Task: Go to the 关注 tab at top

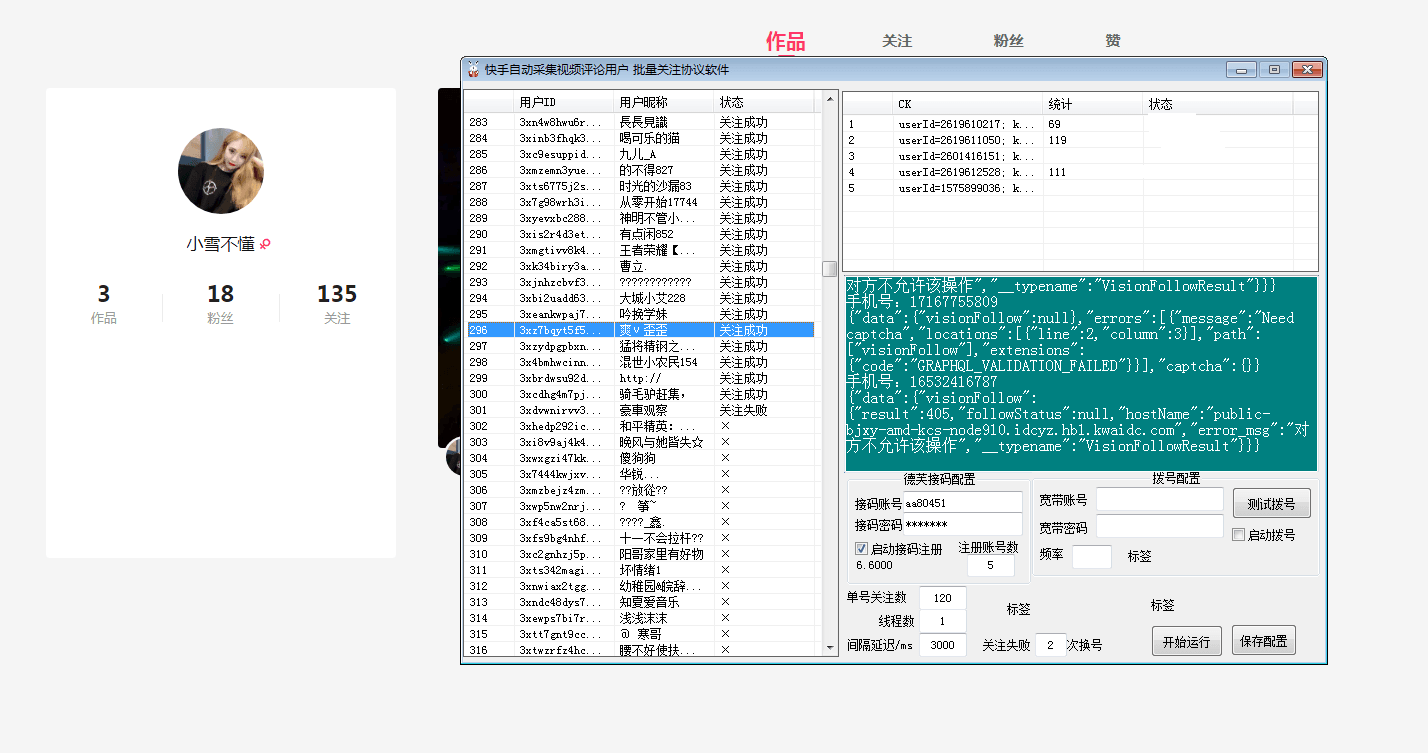Action: point(897,41)
